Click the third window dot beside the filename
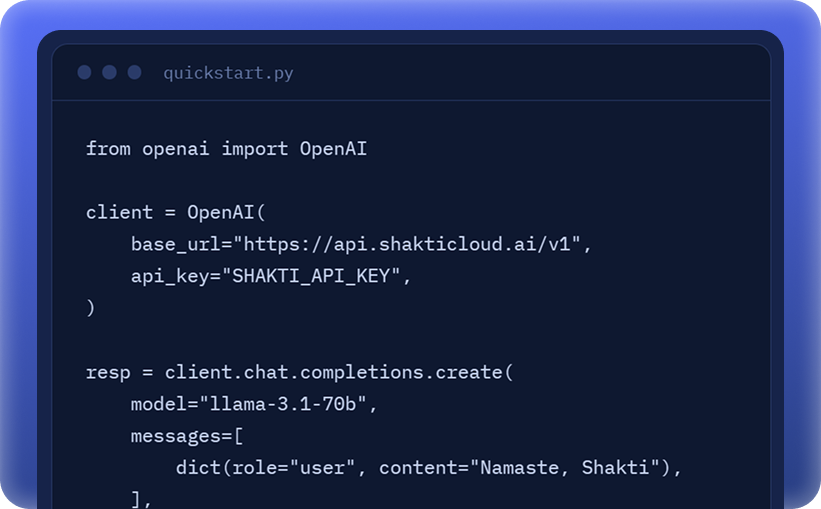Screen dimensions: 821x509 coord(135,72)
